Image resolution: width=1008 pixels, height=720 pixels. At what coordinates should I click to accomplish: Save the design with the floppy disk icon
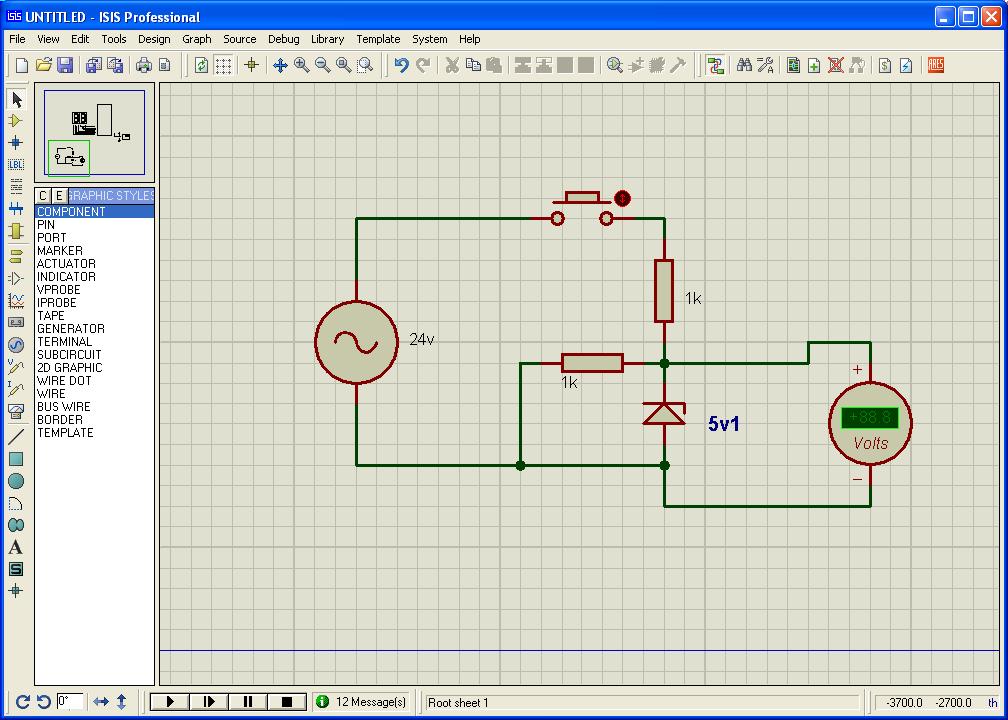(65, 65)
